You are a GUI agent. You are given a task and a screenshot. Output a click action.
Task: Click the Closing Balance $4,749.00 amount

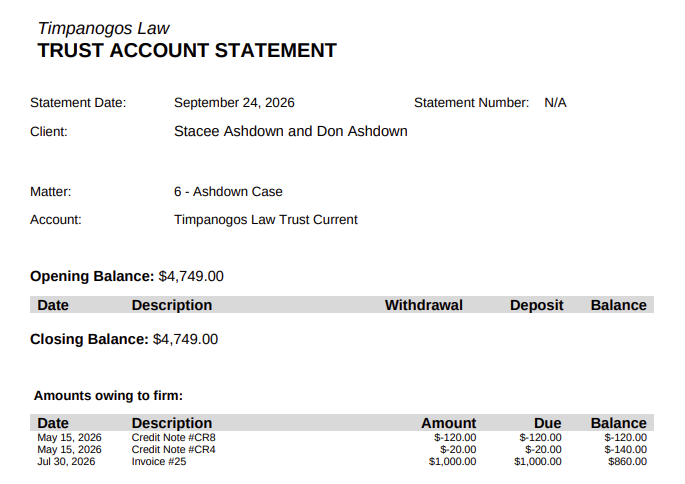[185, 339]
